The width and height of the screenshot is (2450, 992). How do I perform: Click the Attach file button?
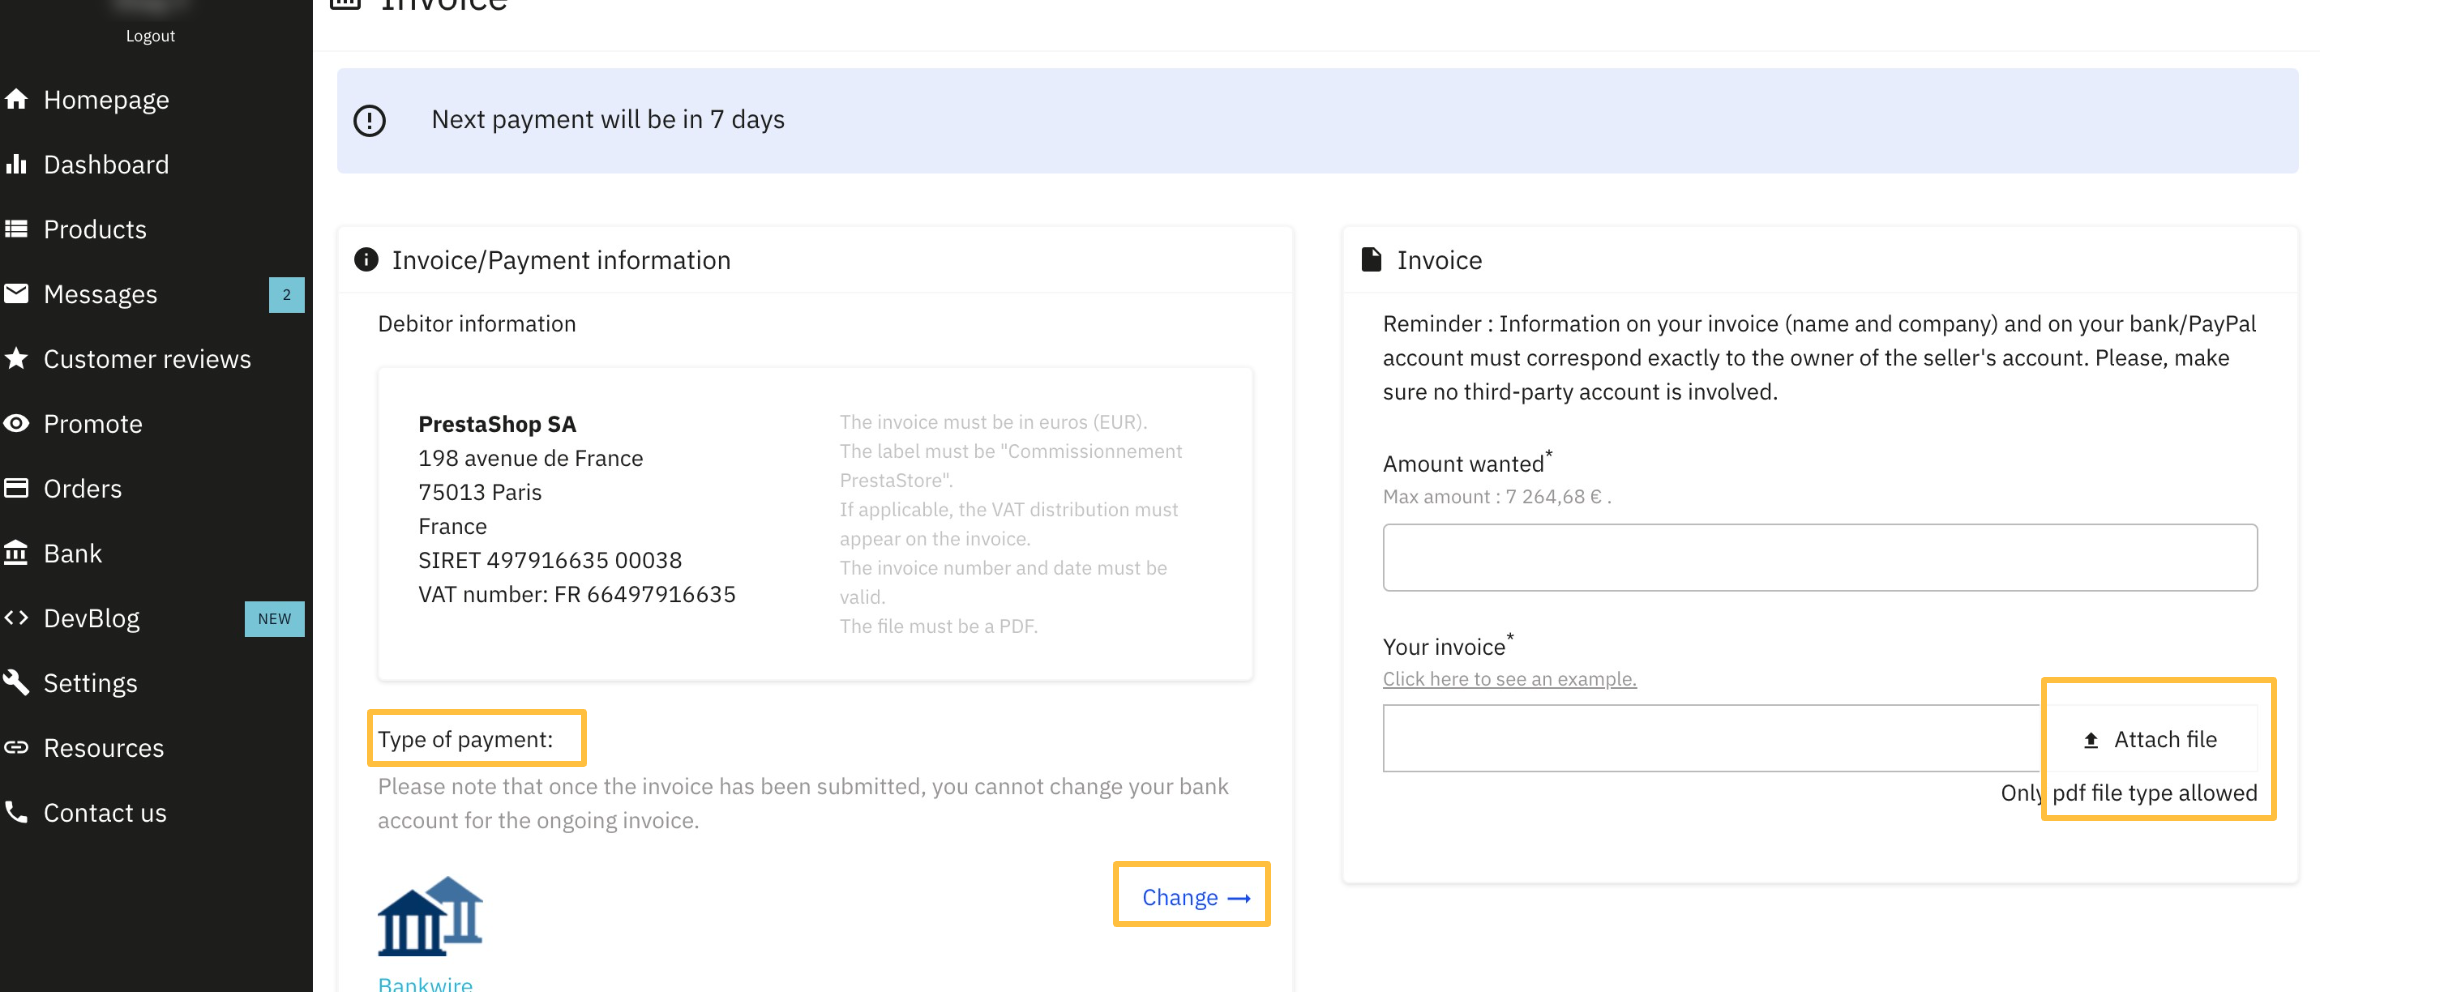(2152, 740)
